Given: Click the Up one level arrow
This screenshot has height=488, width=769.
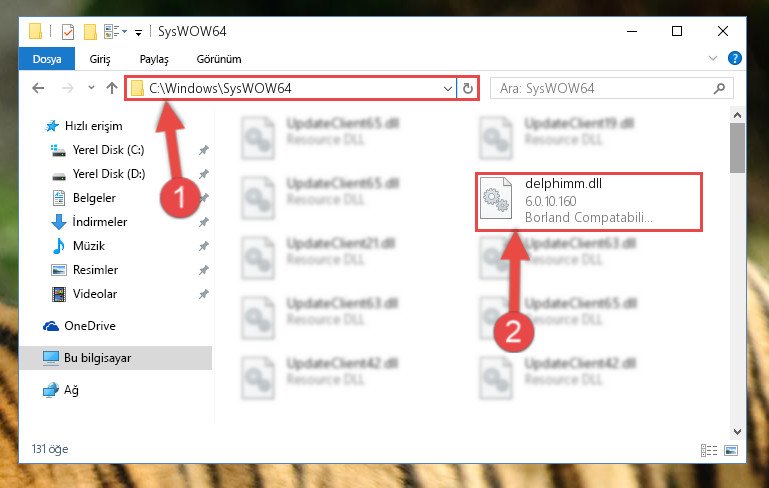Looking at the screenshot, I should click(112, 88).
